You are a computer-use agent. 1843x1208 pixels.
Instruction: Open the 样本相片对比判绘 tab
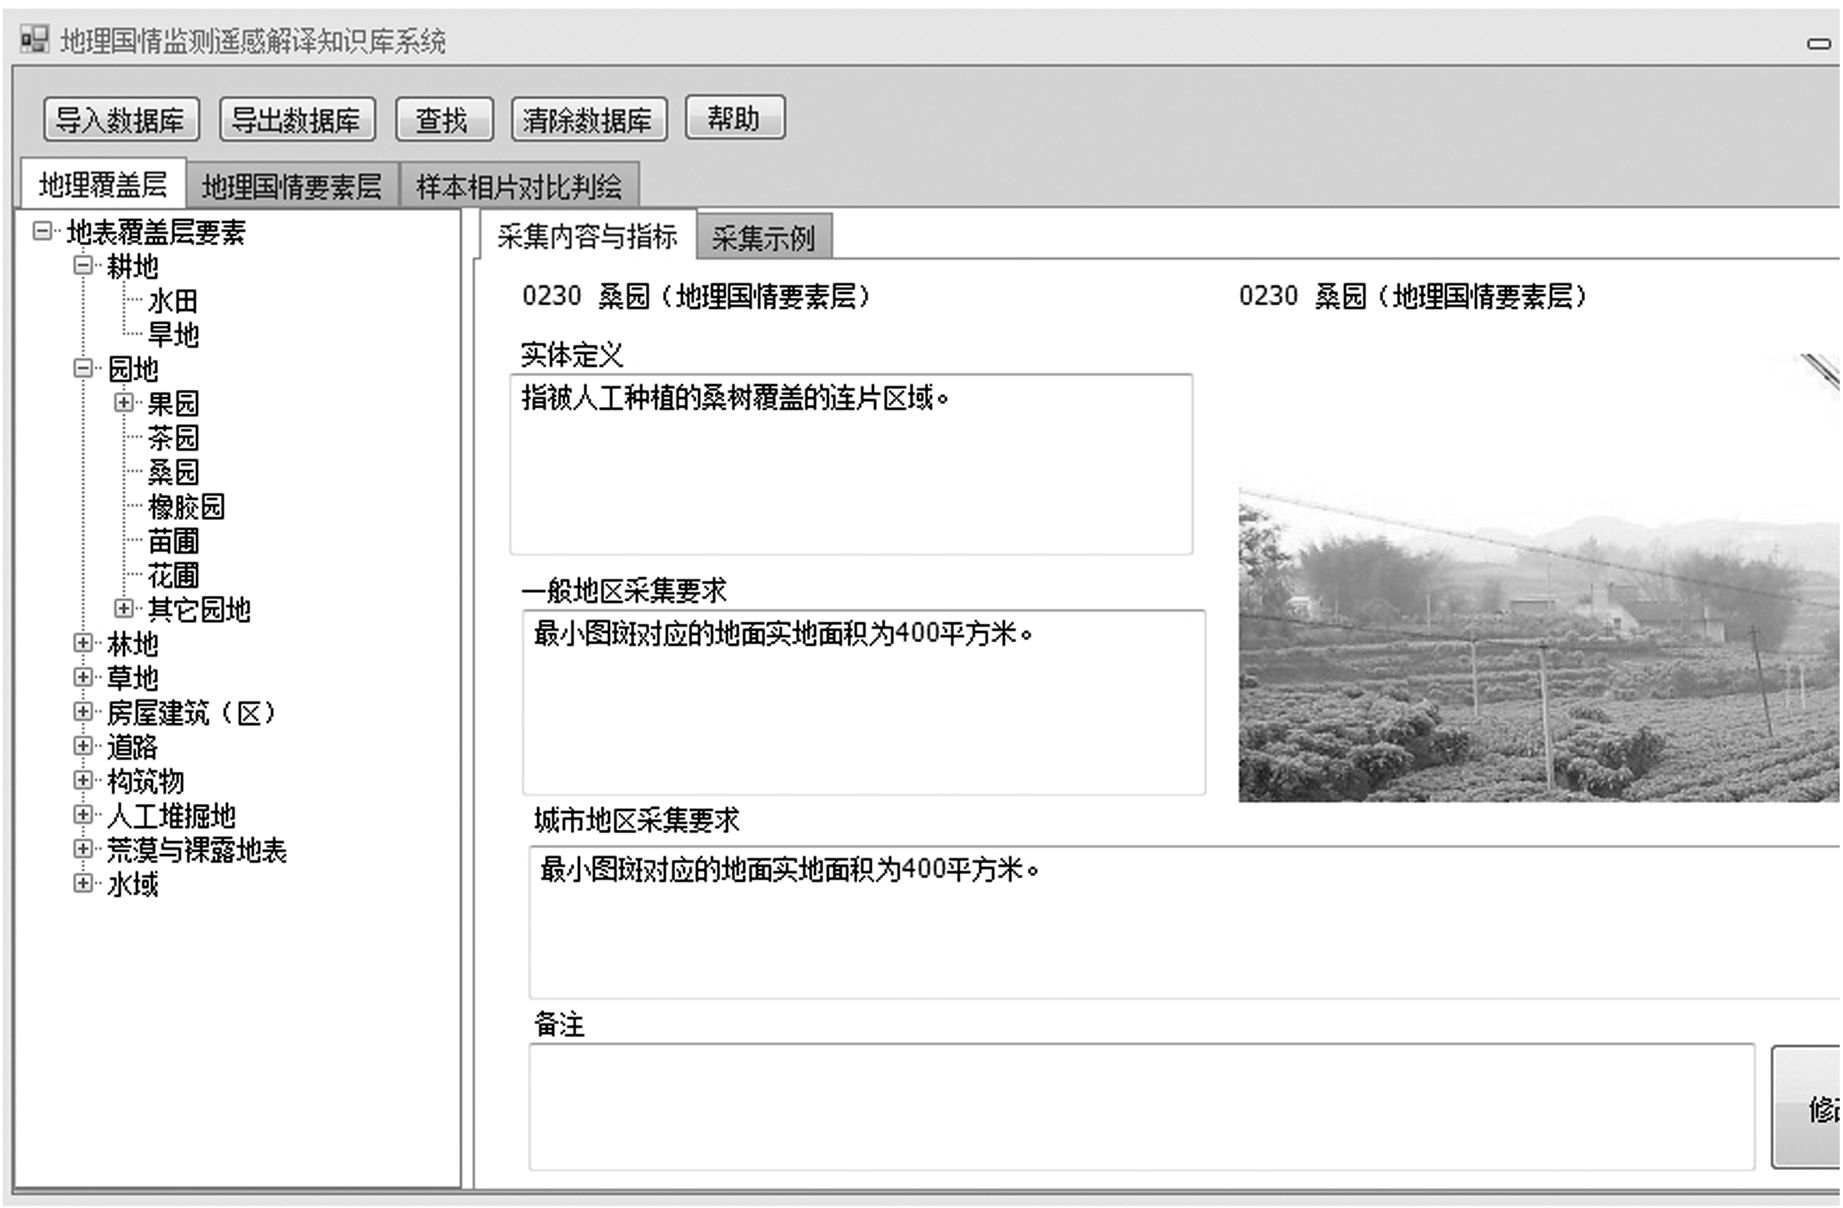pos(519,186)
